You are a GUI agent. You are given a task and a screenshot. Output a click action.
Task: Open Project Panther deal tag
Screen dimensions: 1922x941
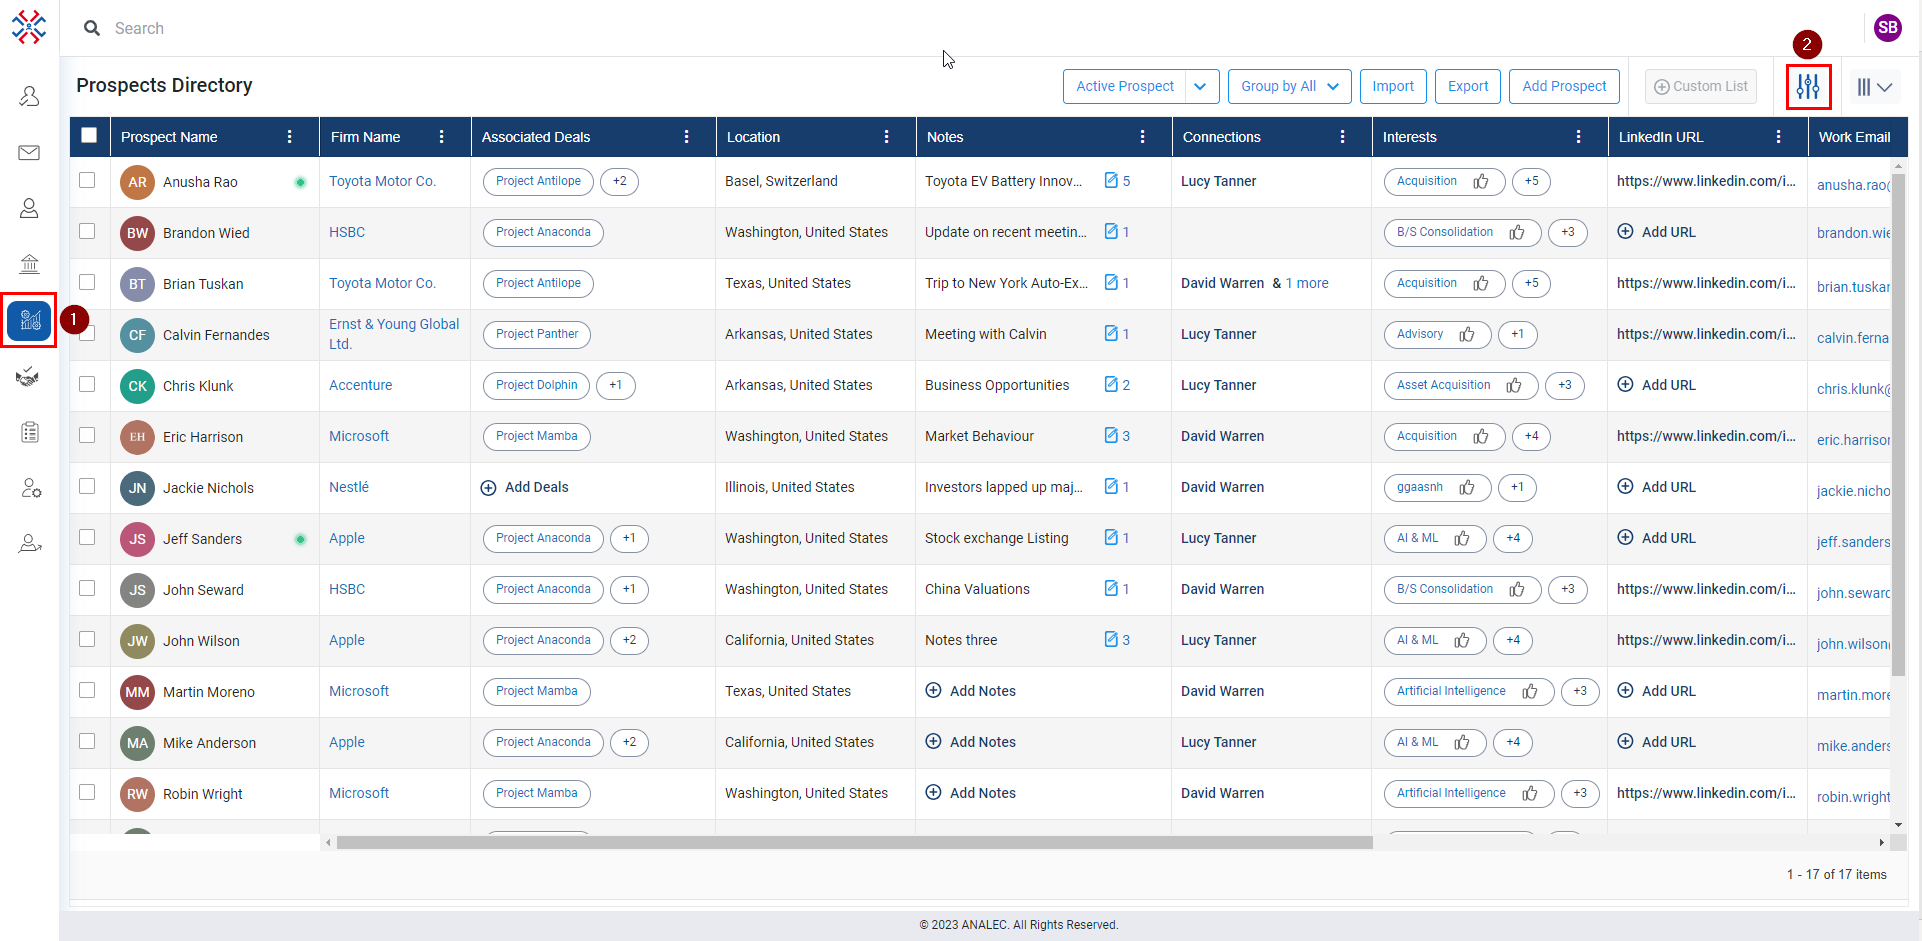pos(537,335)
